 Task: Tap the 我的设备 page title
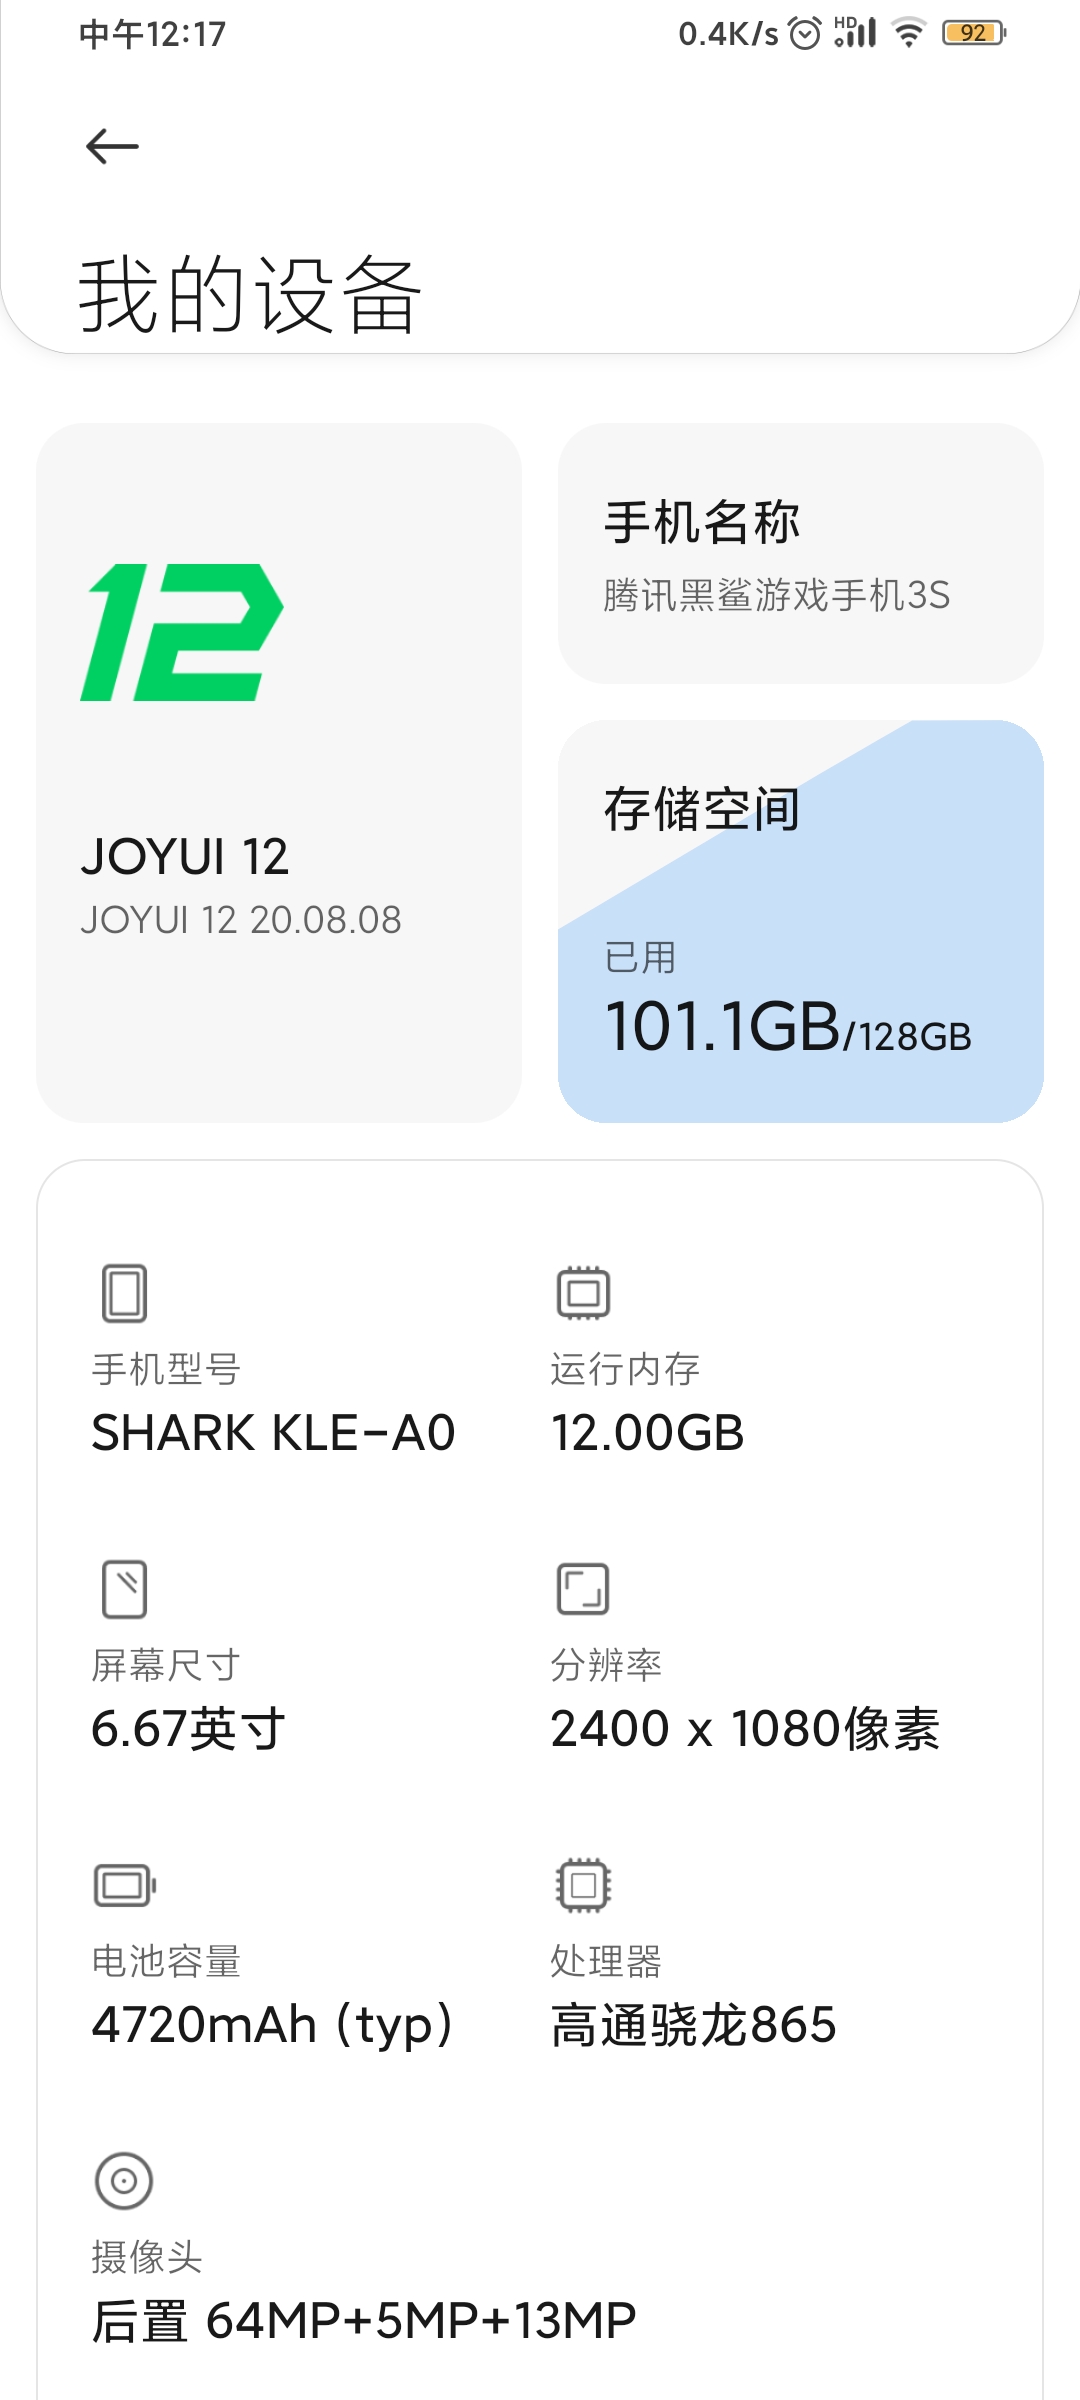[250, 294]
